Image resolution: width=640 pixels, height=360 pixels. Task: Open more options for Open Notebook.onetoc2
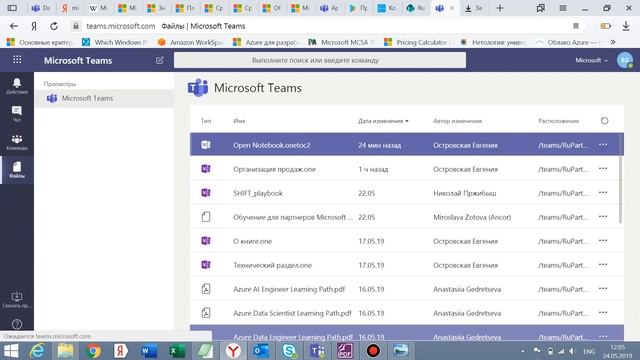click(x=603, y=144)
